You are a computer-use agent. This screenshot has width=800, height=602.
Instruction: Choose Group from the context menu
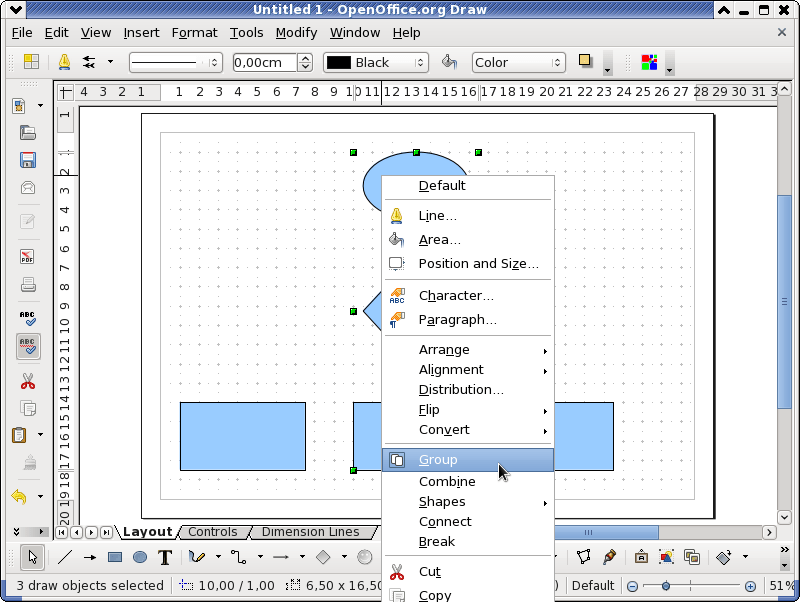point(468,460)
